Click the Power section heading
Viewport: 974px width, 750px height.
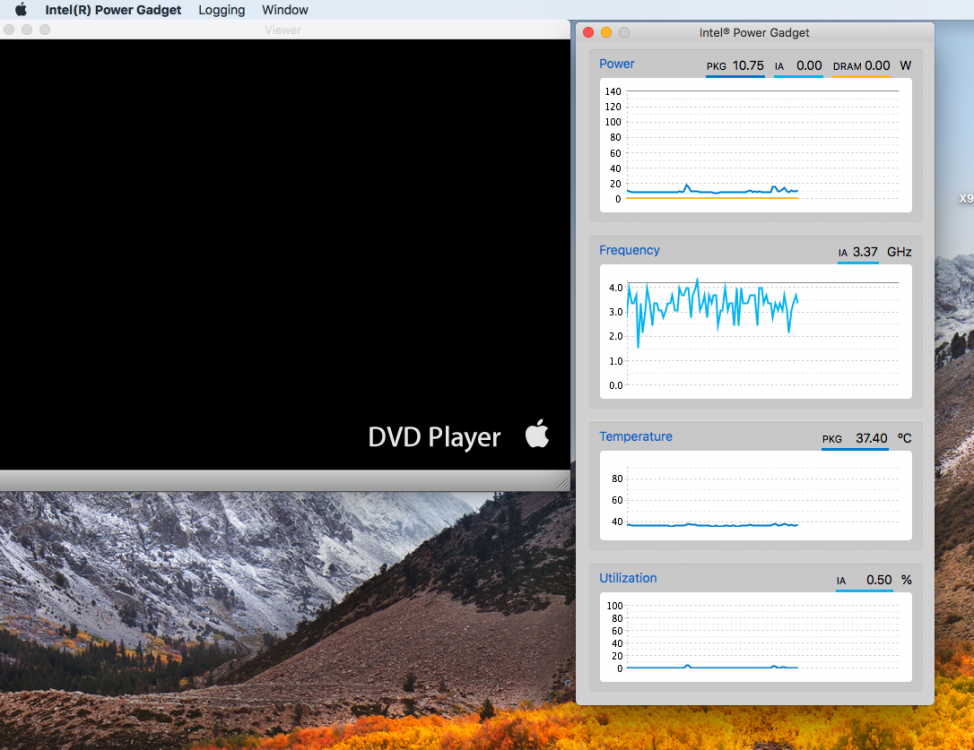[617, 63]
